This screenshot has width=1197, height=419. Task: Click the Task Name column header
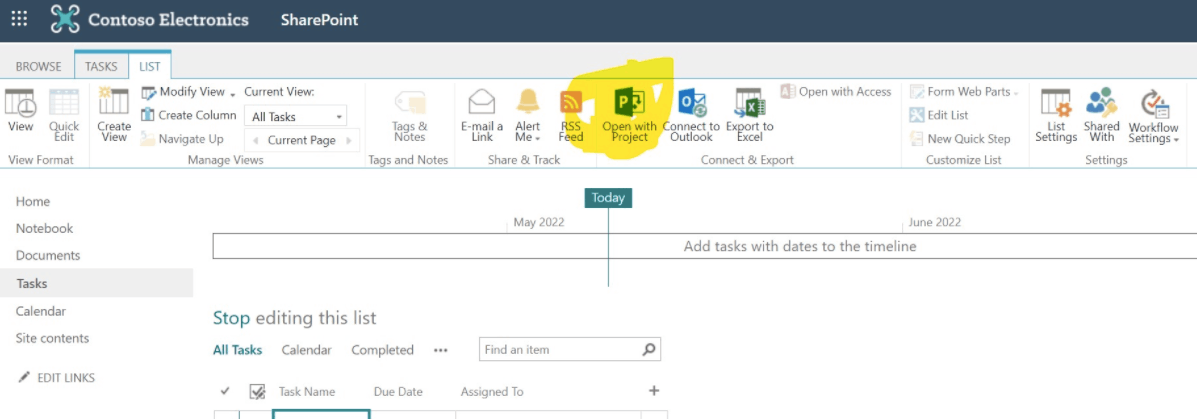coord(307,392)
